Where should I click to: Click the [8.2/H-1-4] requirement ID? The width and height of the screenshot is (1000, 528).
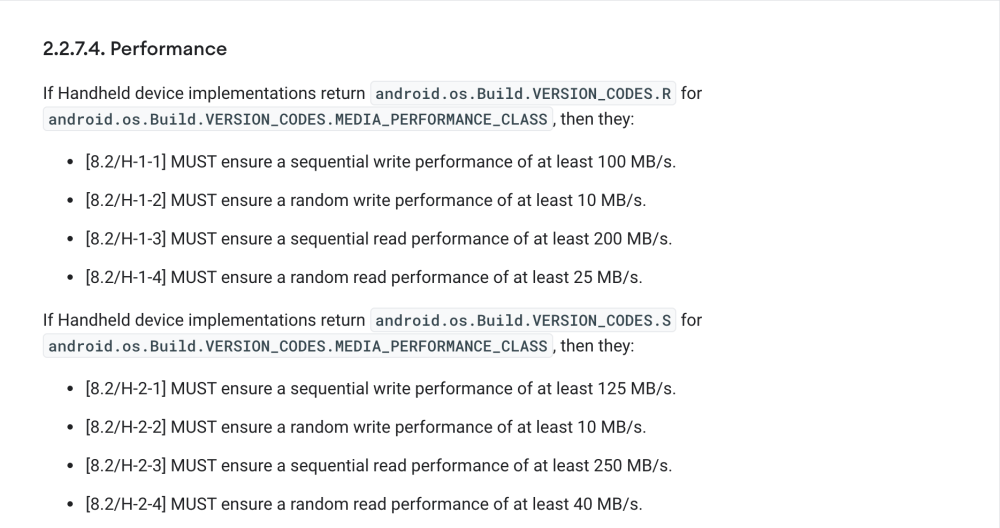coord(126,277)
